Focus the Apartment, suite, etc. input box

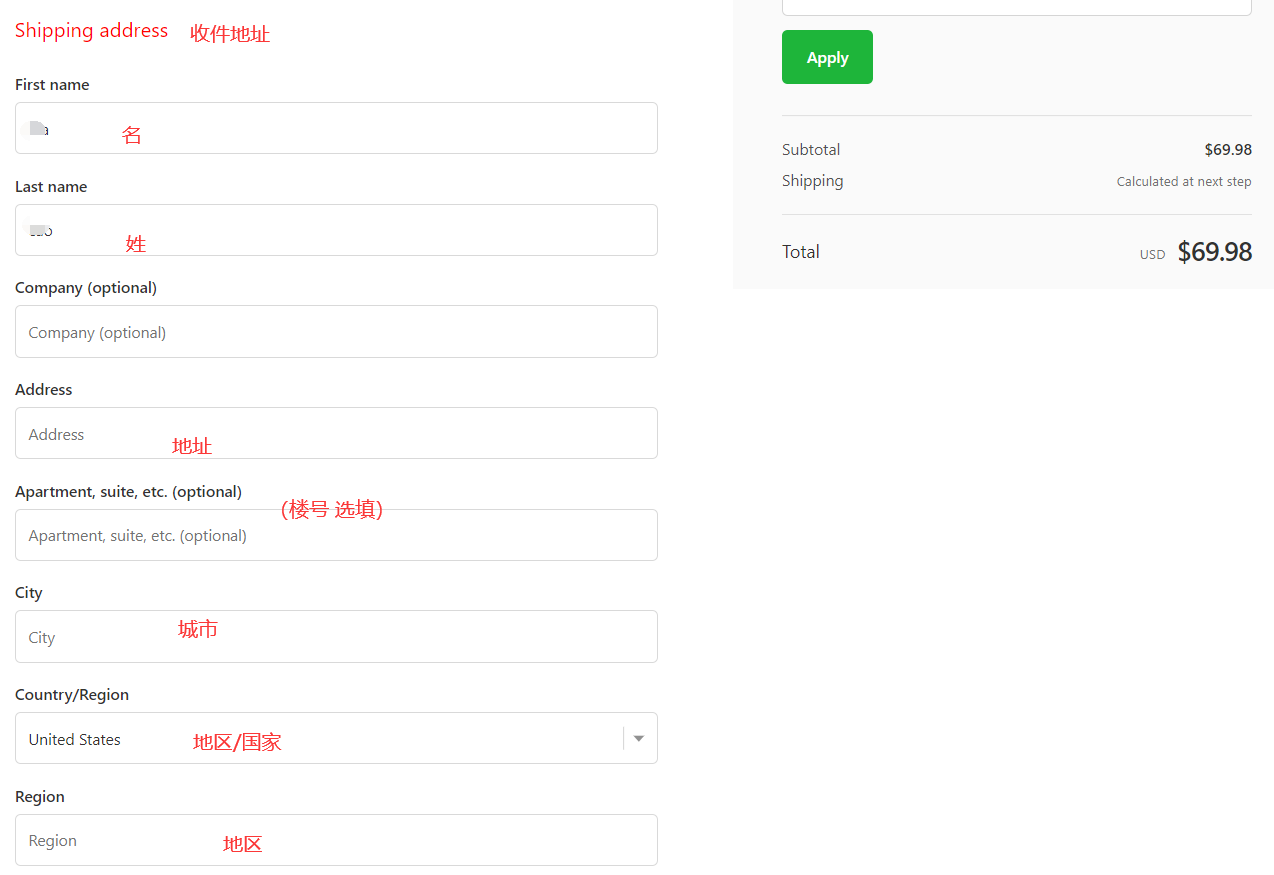[x=336, y=535]
